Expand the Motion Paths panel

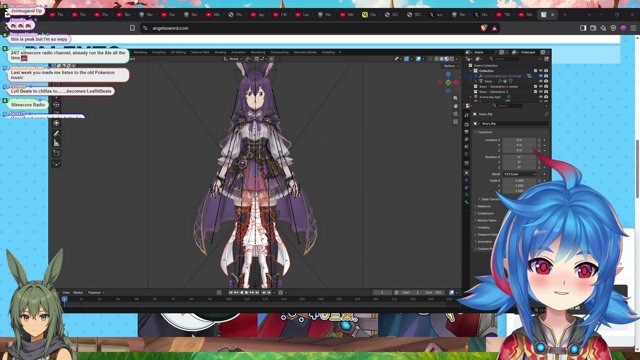[x=486, y=220]
